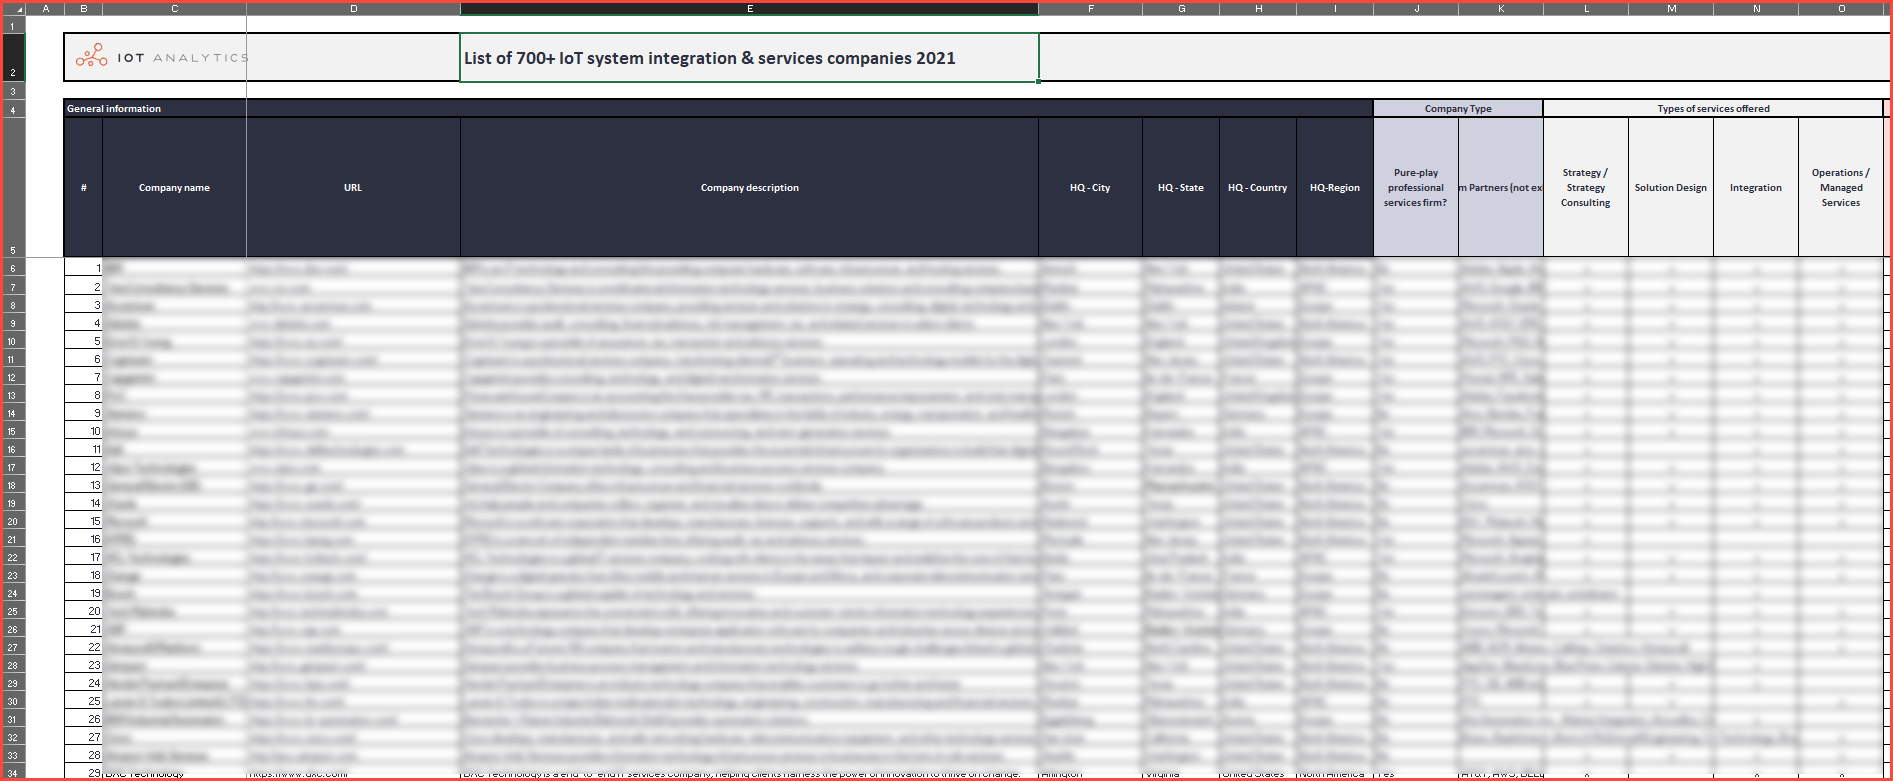
Task: Select the # cell containing 28
Action: [83, 755]
